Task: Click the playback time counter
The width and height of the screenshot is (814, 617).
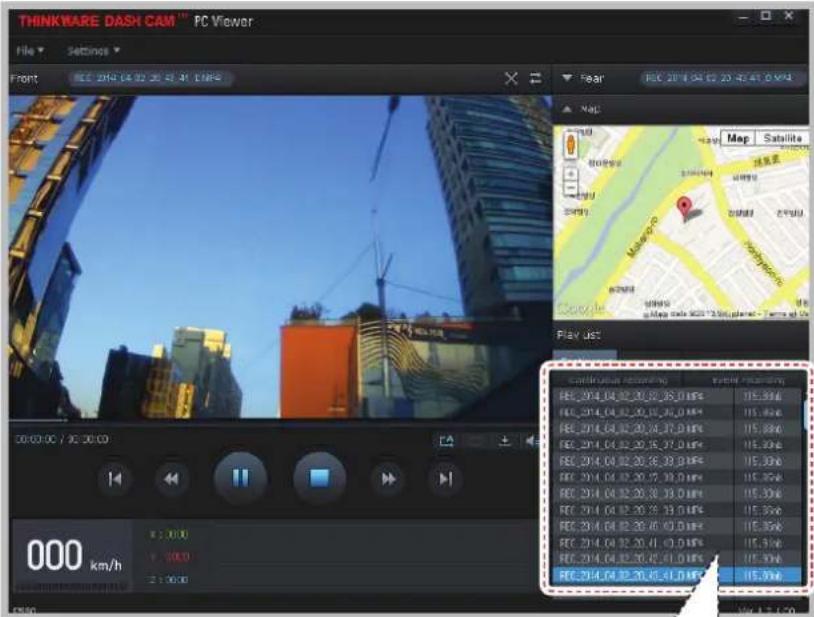Action: 62,439
